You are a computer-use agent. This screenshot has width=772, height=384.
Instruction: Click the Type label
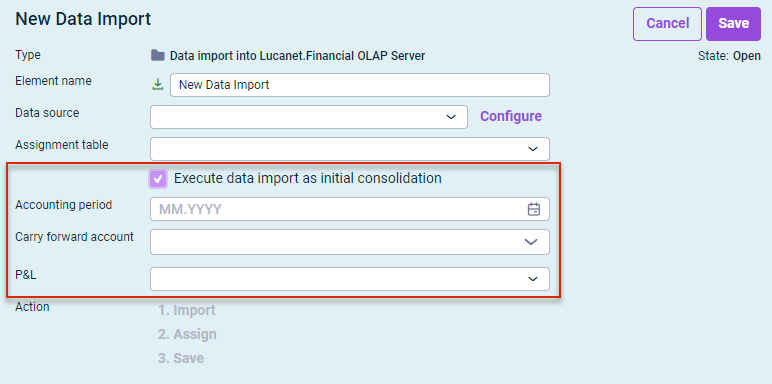coord(28,55)
